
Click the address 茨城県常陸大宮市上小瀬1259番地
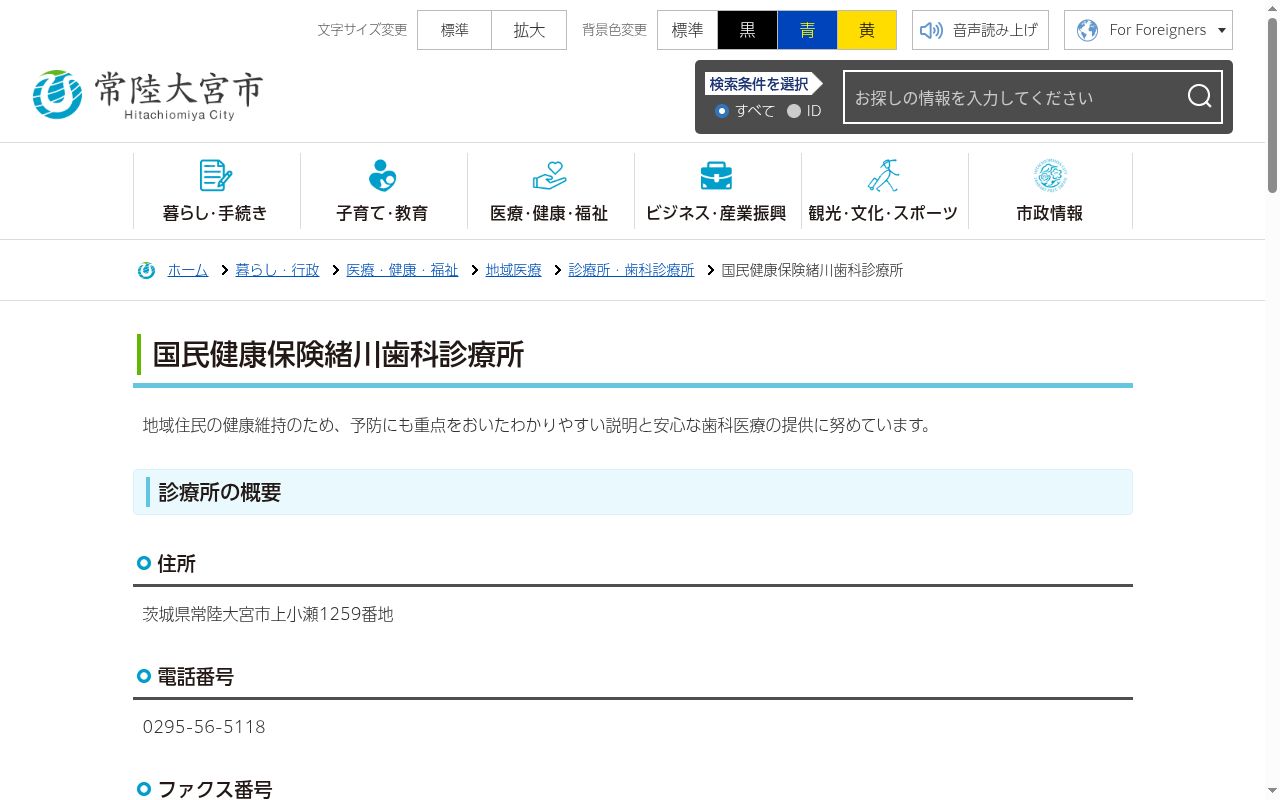[268, 614]
